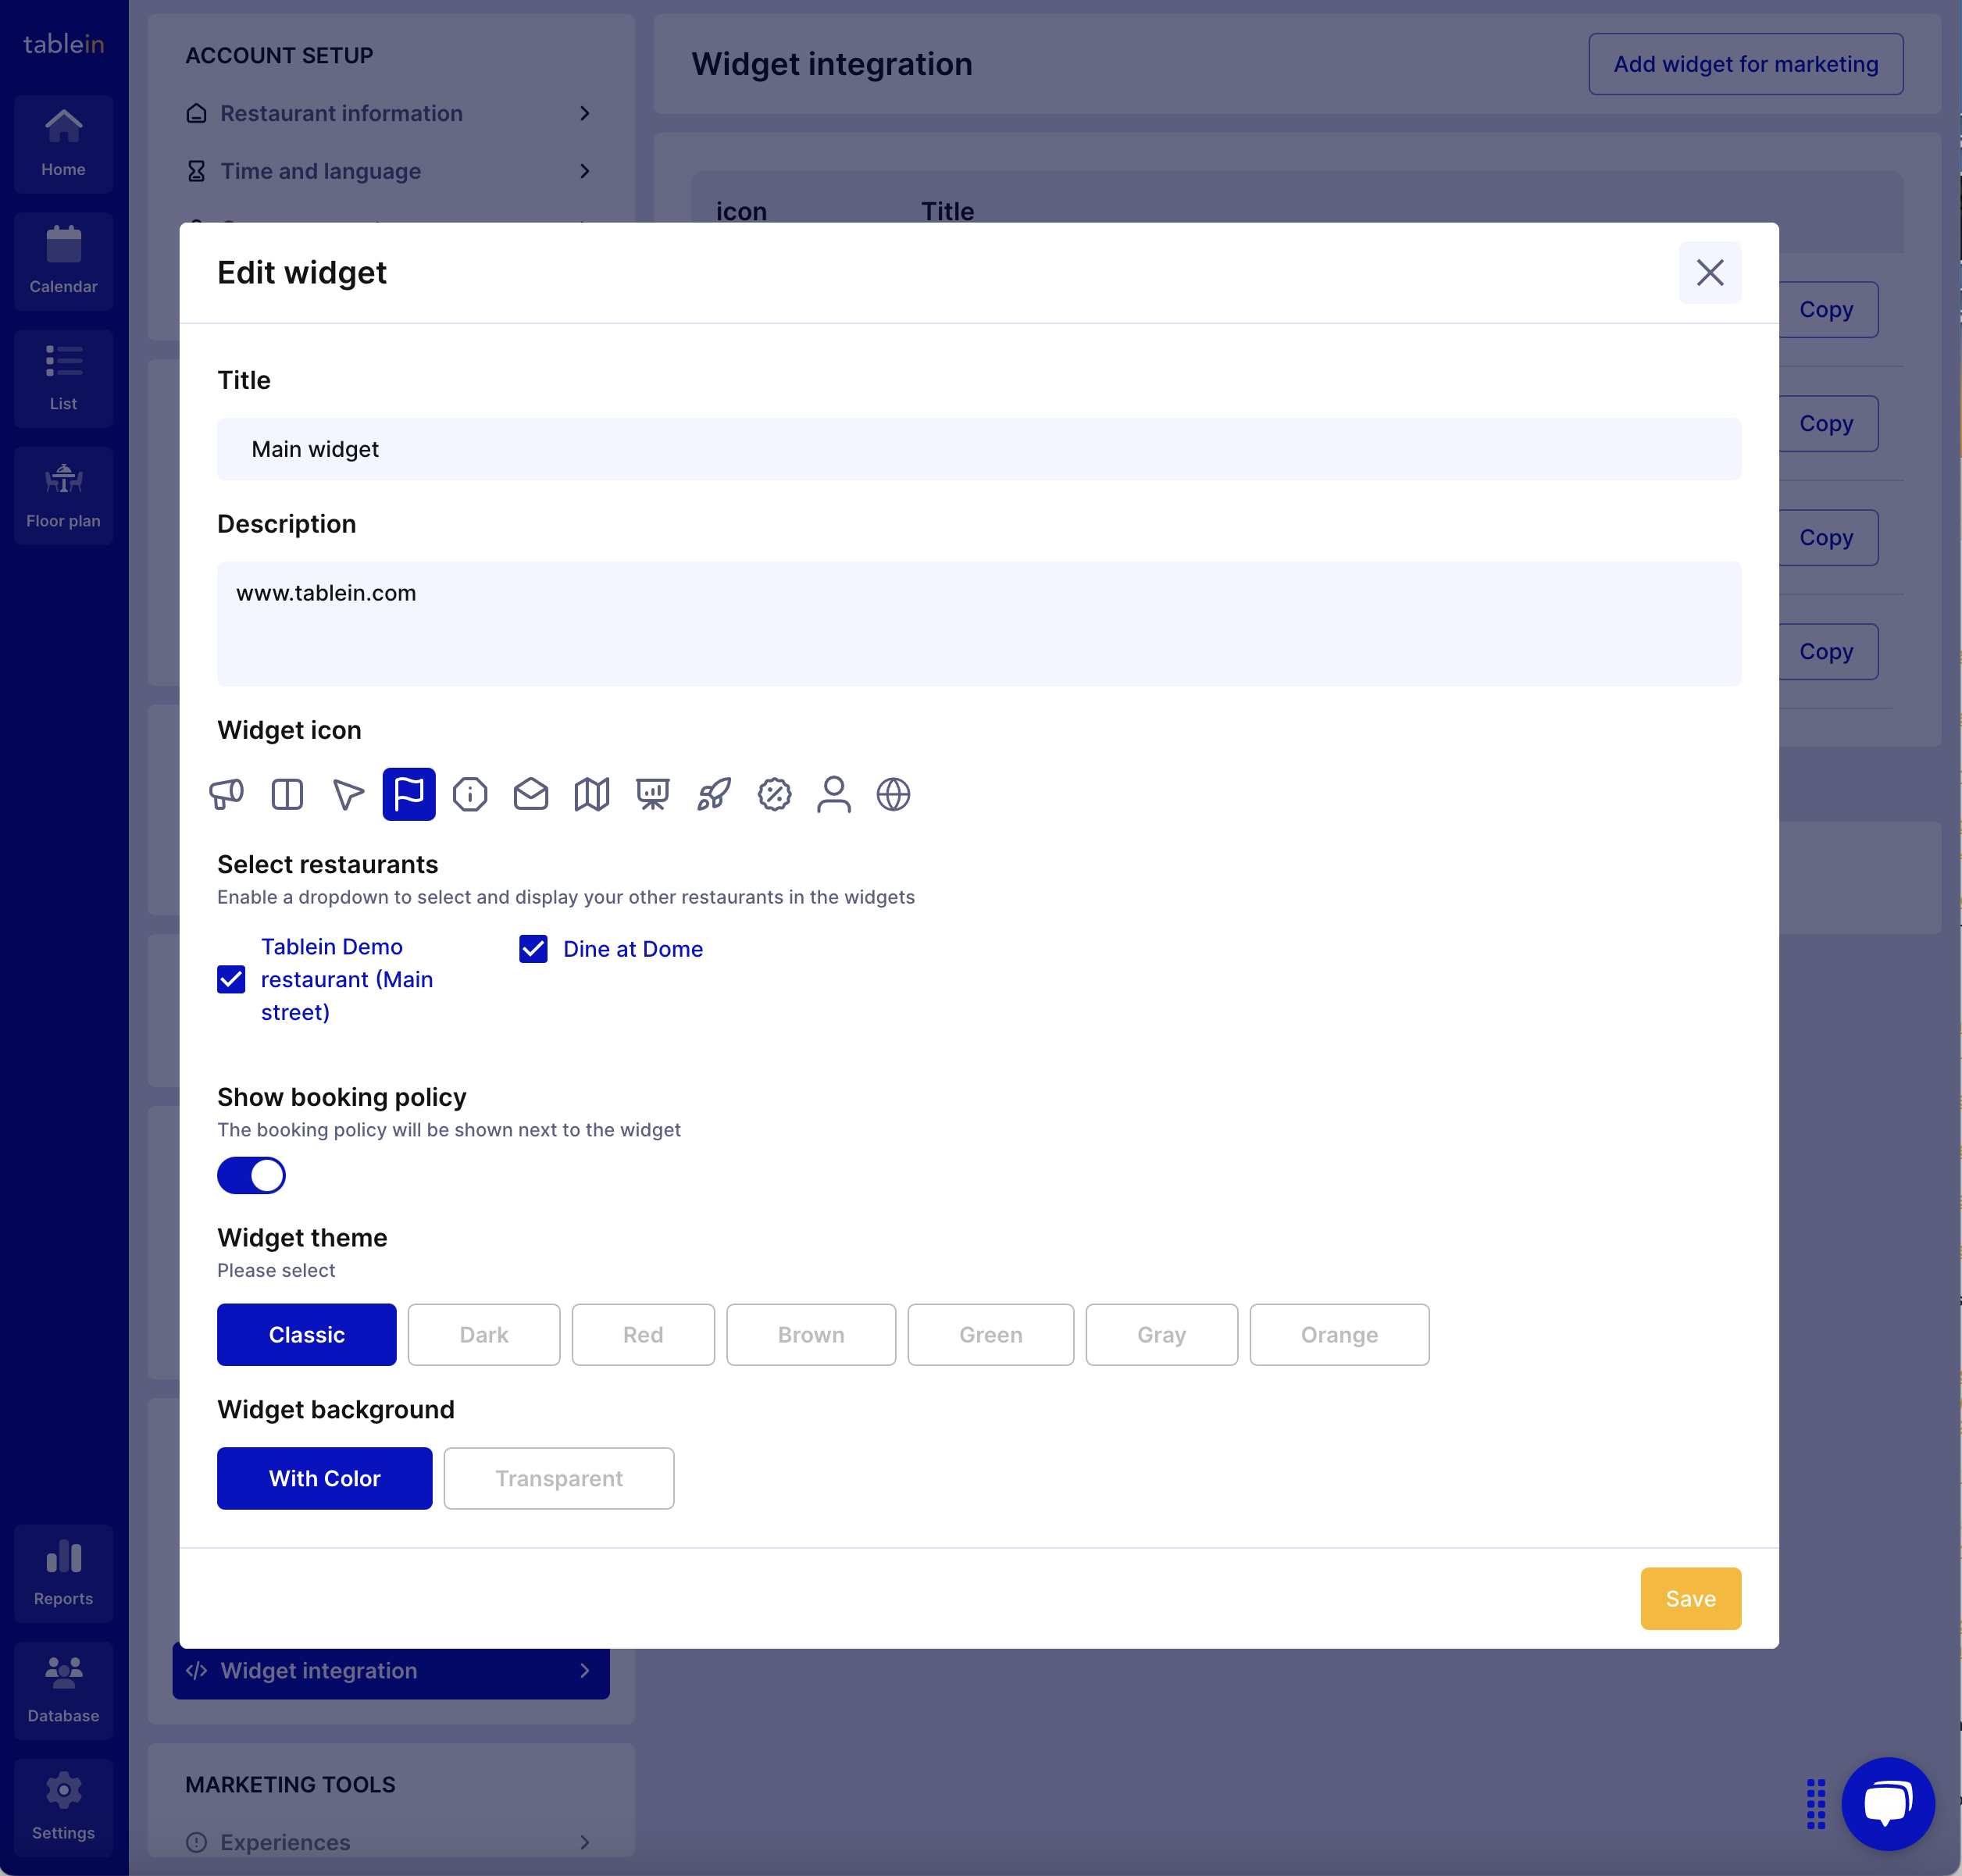Uncheck the Dine at Dome restaurant

[x=533, y=948]
